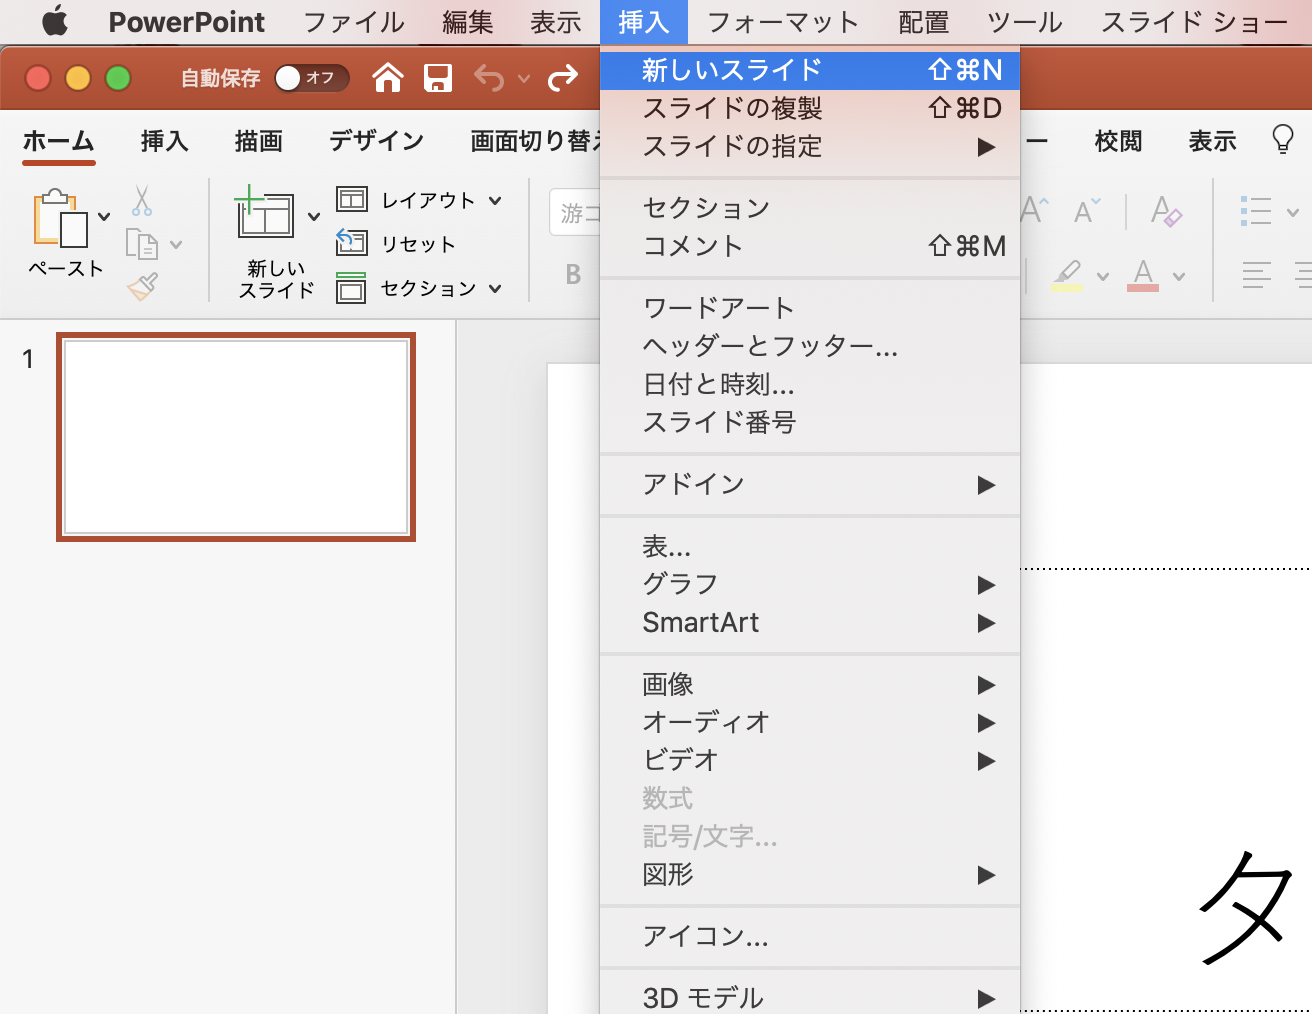Viewport: 1312px width, 1014px height.
Task: Click the Cut scissors icon
Action: [142, 200]
